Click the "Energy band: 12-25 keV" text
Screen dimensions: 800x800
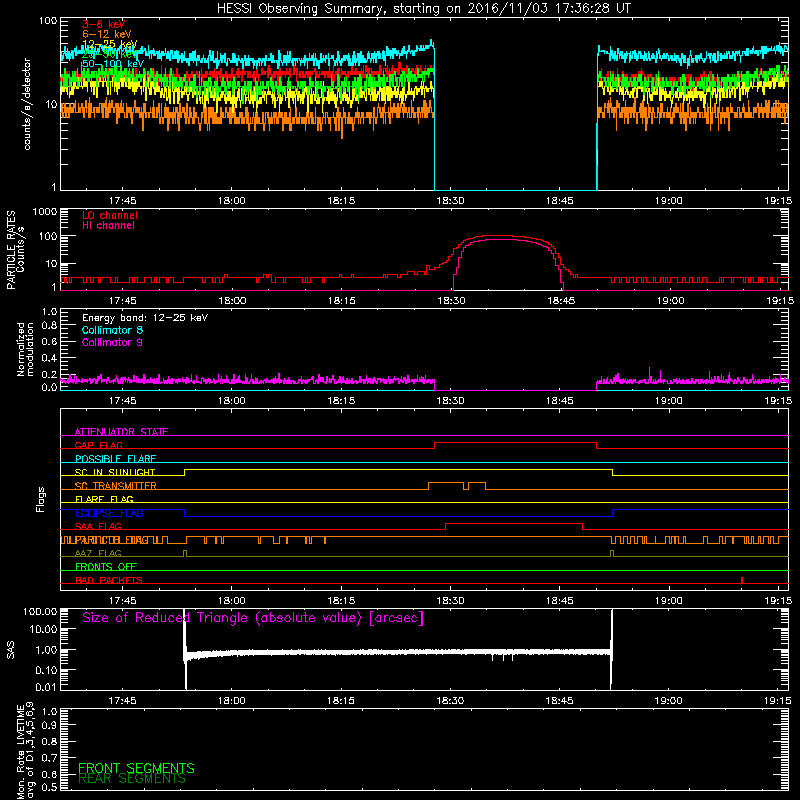145,318
